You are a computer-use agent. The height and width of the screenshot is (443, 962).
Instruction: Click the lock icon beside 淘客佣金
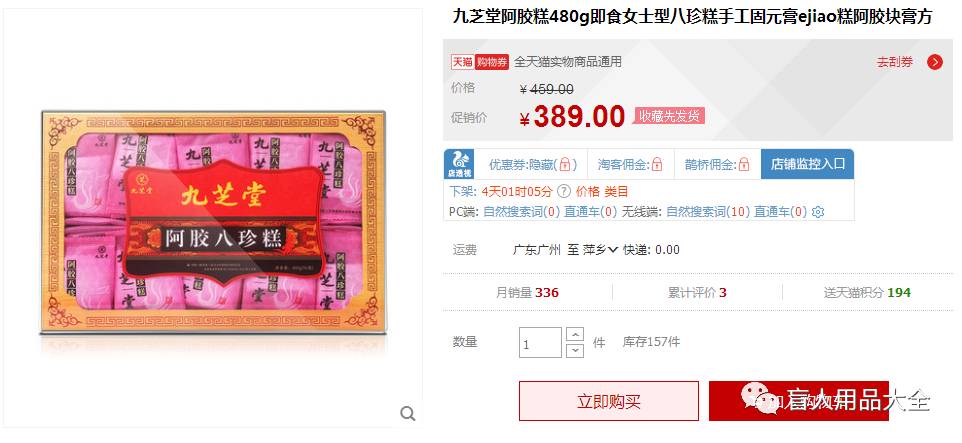pyautogui.click(x=657, y=164)
